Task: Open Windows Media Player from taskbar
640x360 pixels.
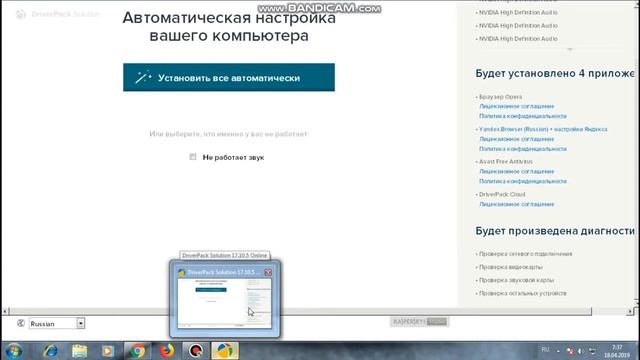Action: click(108, 351)
